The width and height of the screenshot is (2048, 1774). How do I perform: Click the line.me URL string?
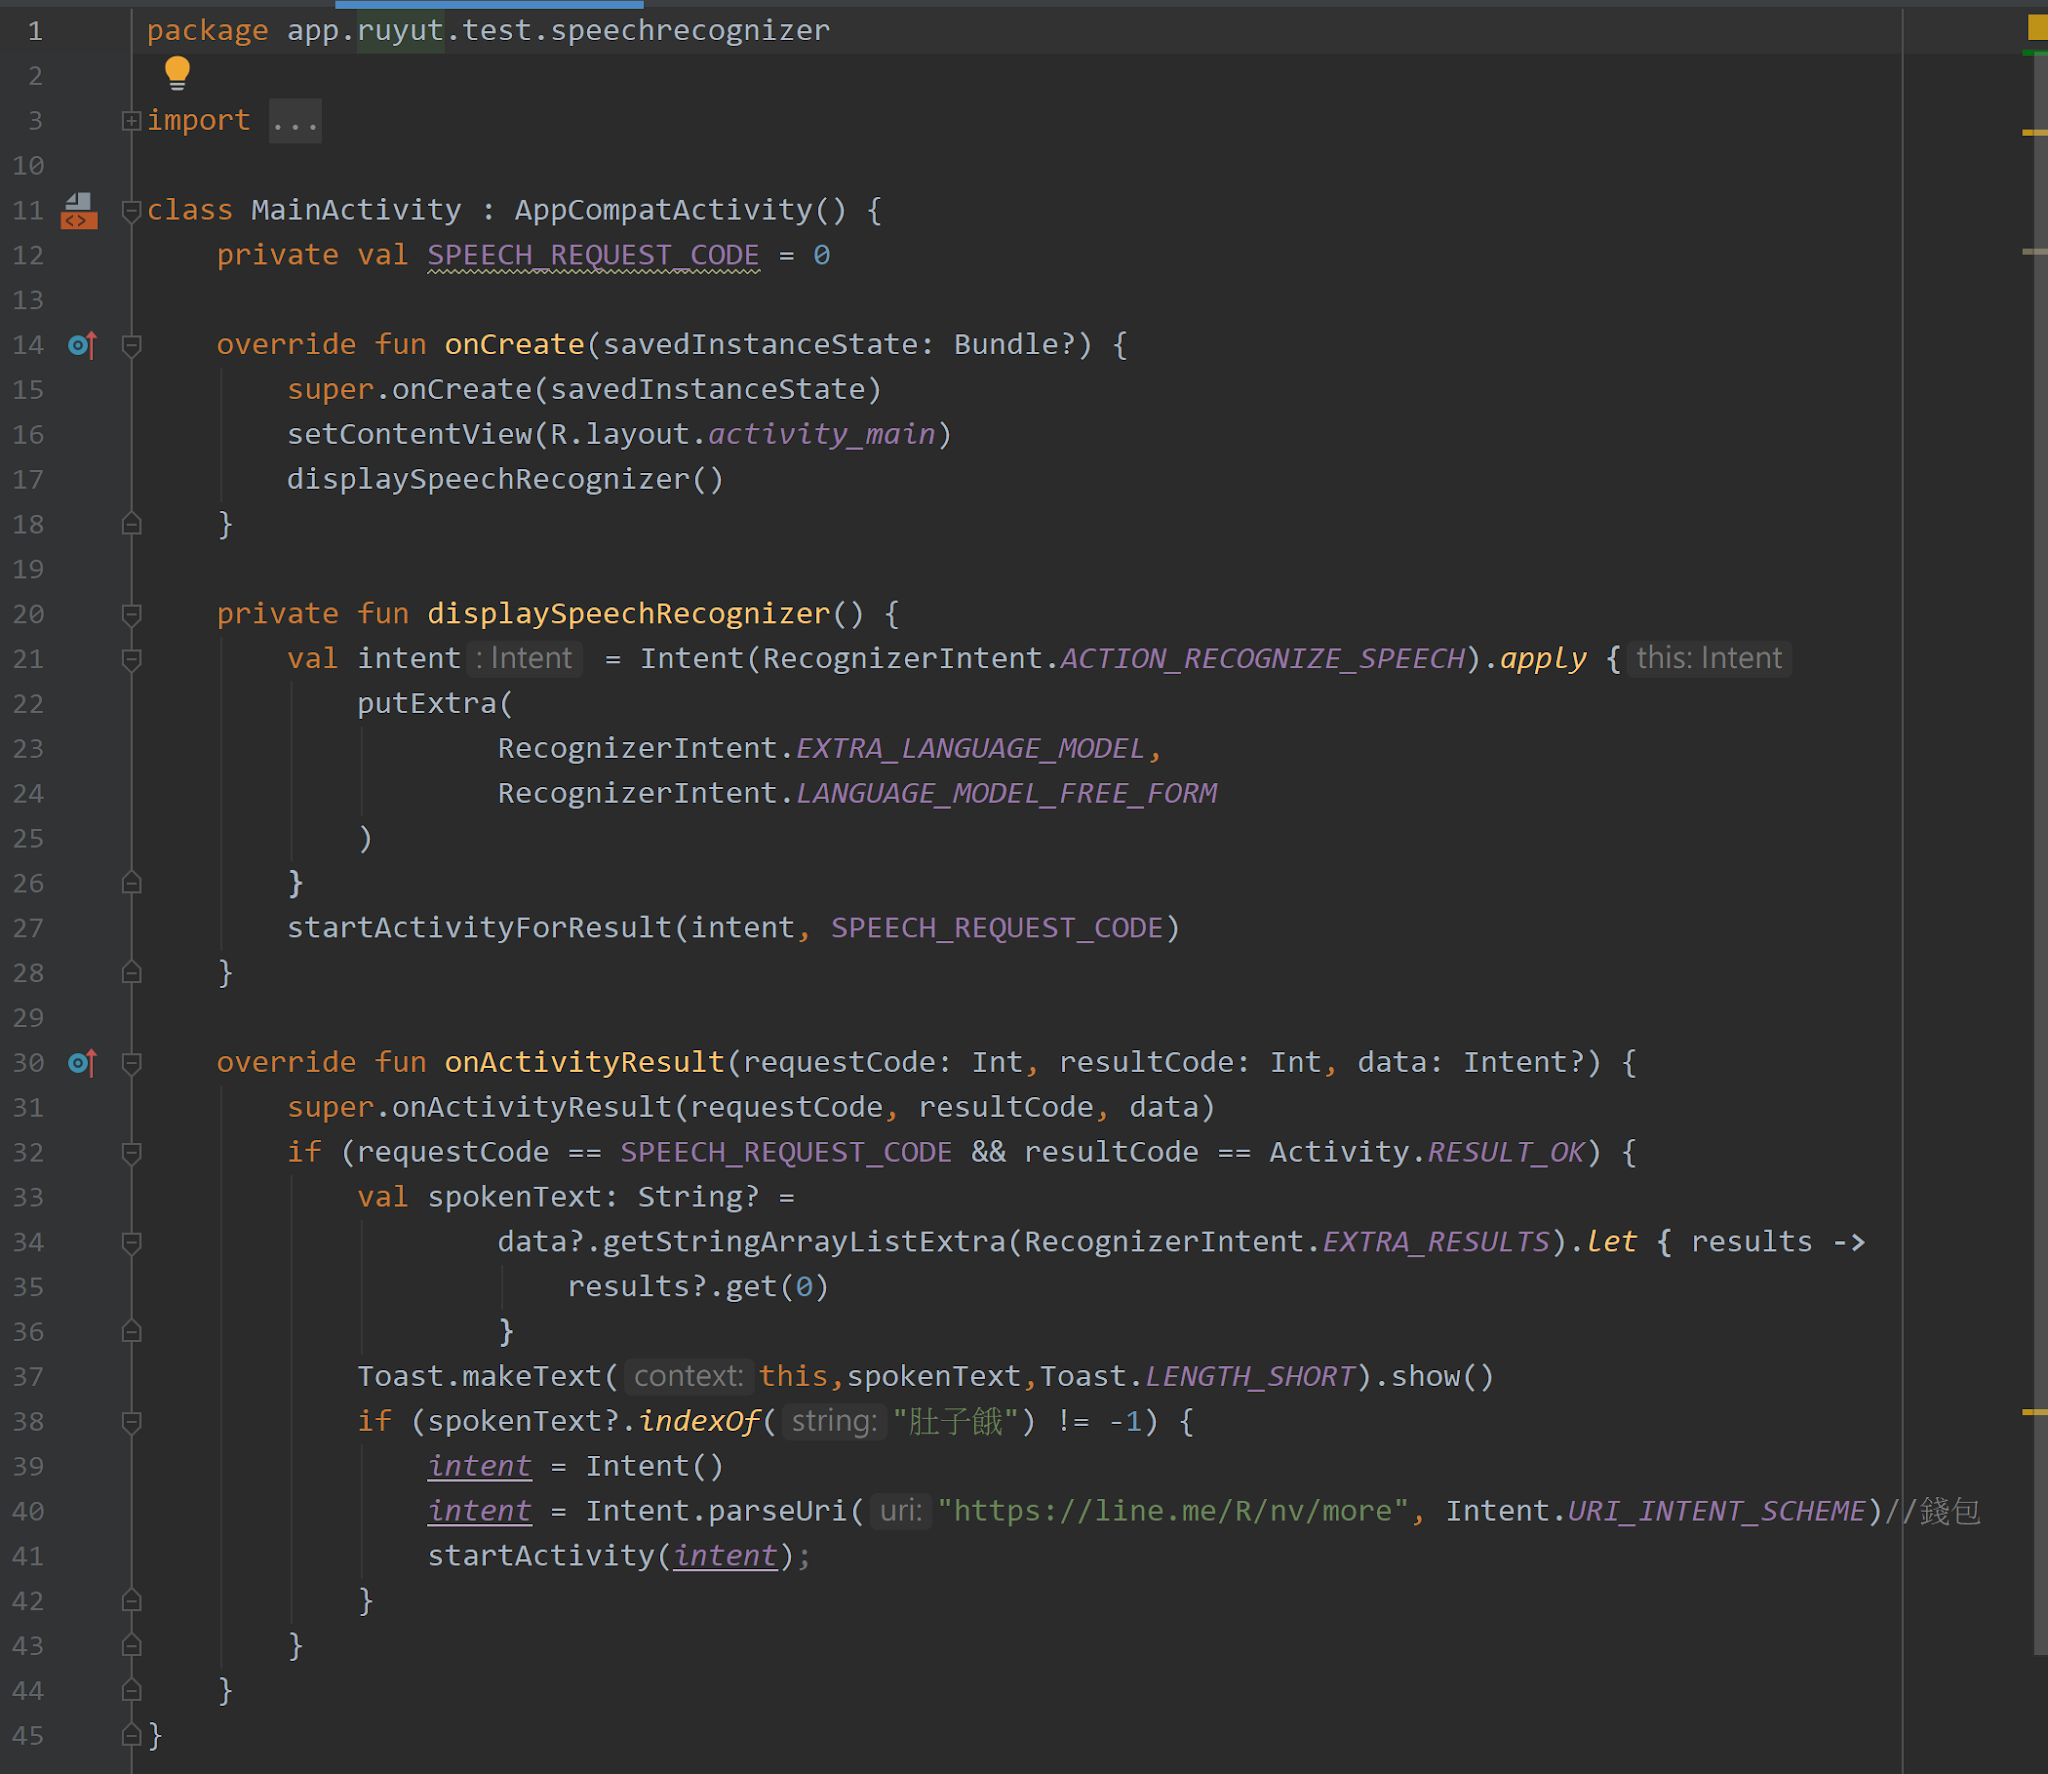tap(1172, 1510)
